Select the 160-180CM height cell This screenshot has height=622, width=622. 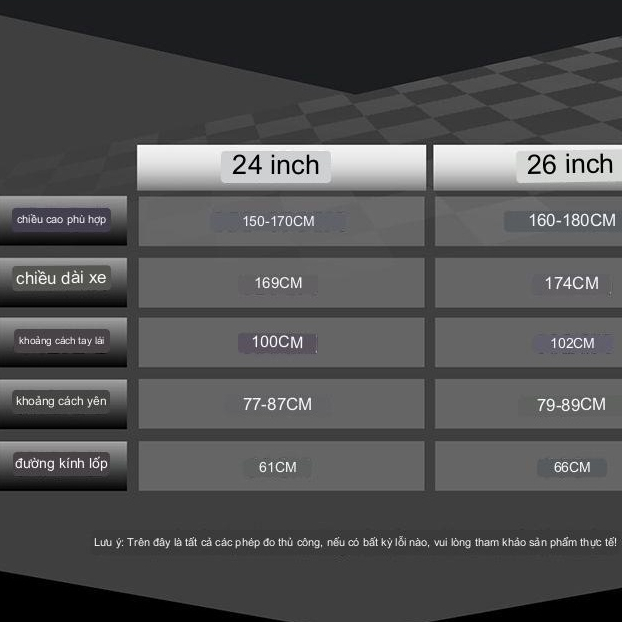(x=571, y=220)
